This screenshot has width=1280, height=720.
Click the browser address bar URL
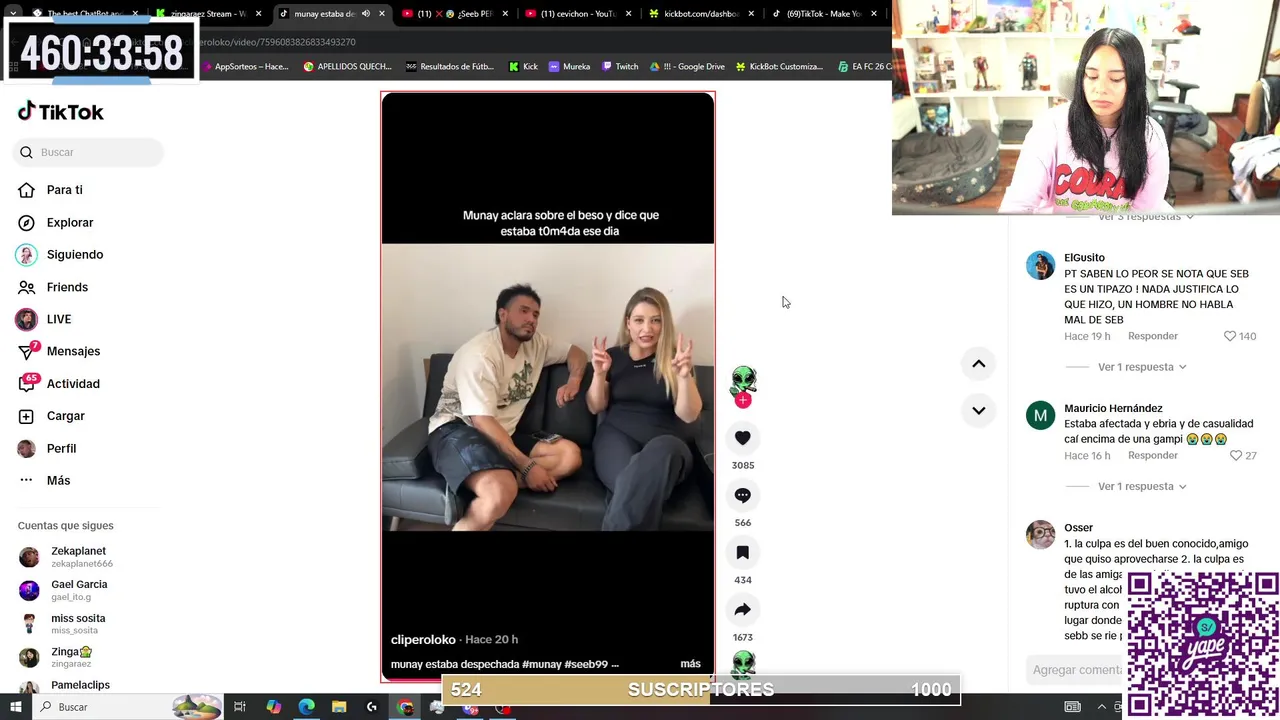pyautogui.click(x=278, y=42)
